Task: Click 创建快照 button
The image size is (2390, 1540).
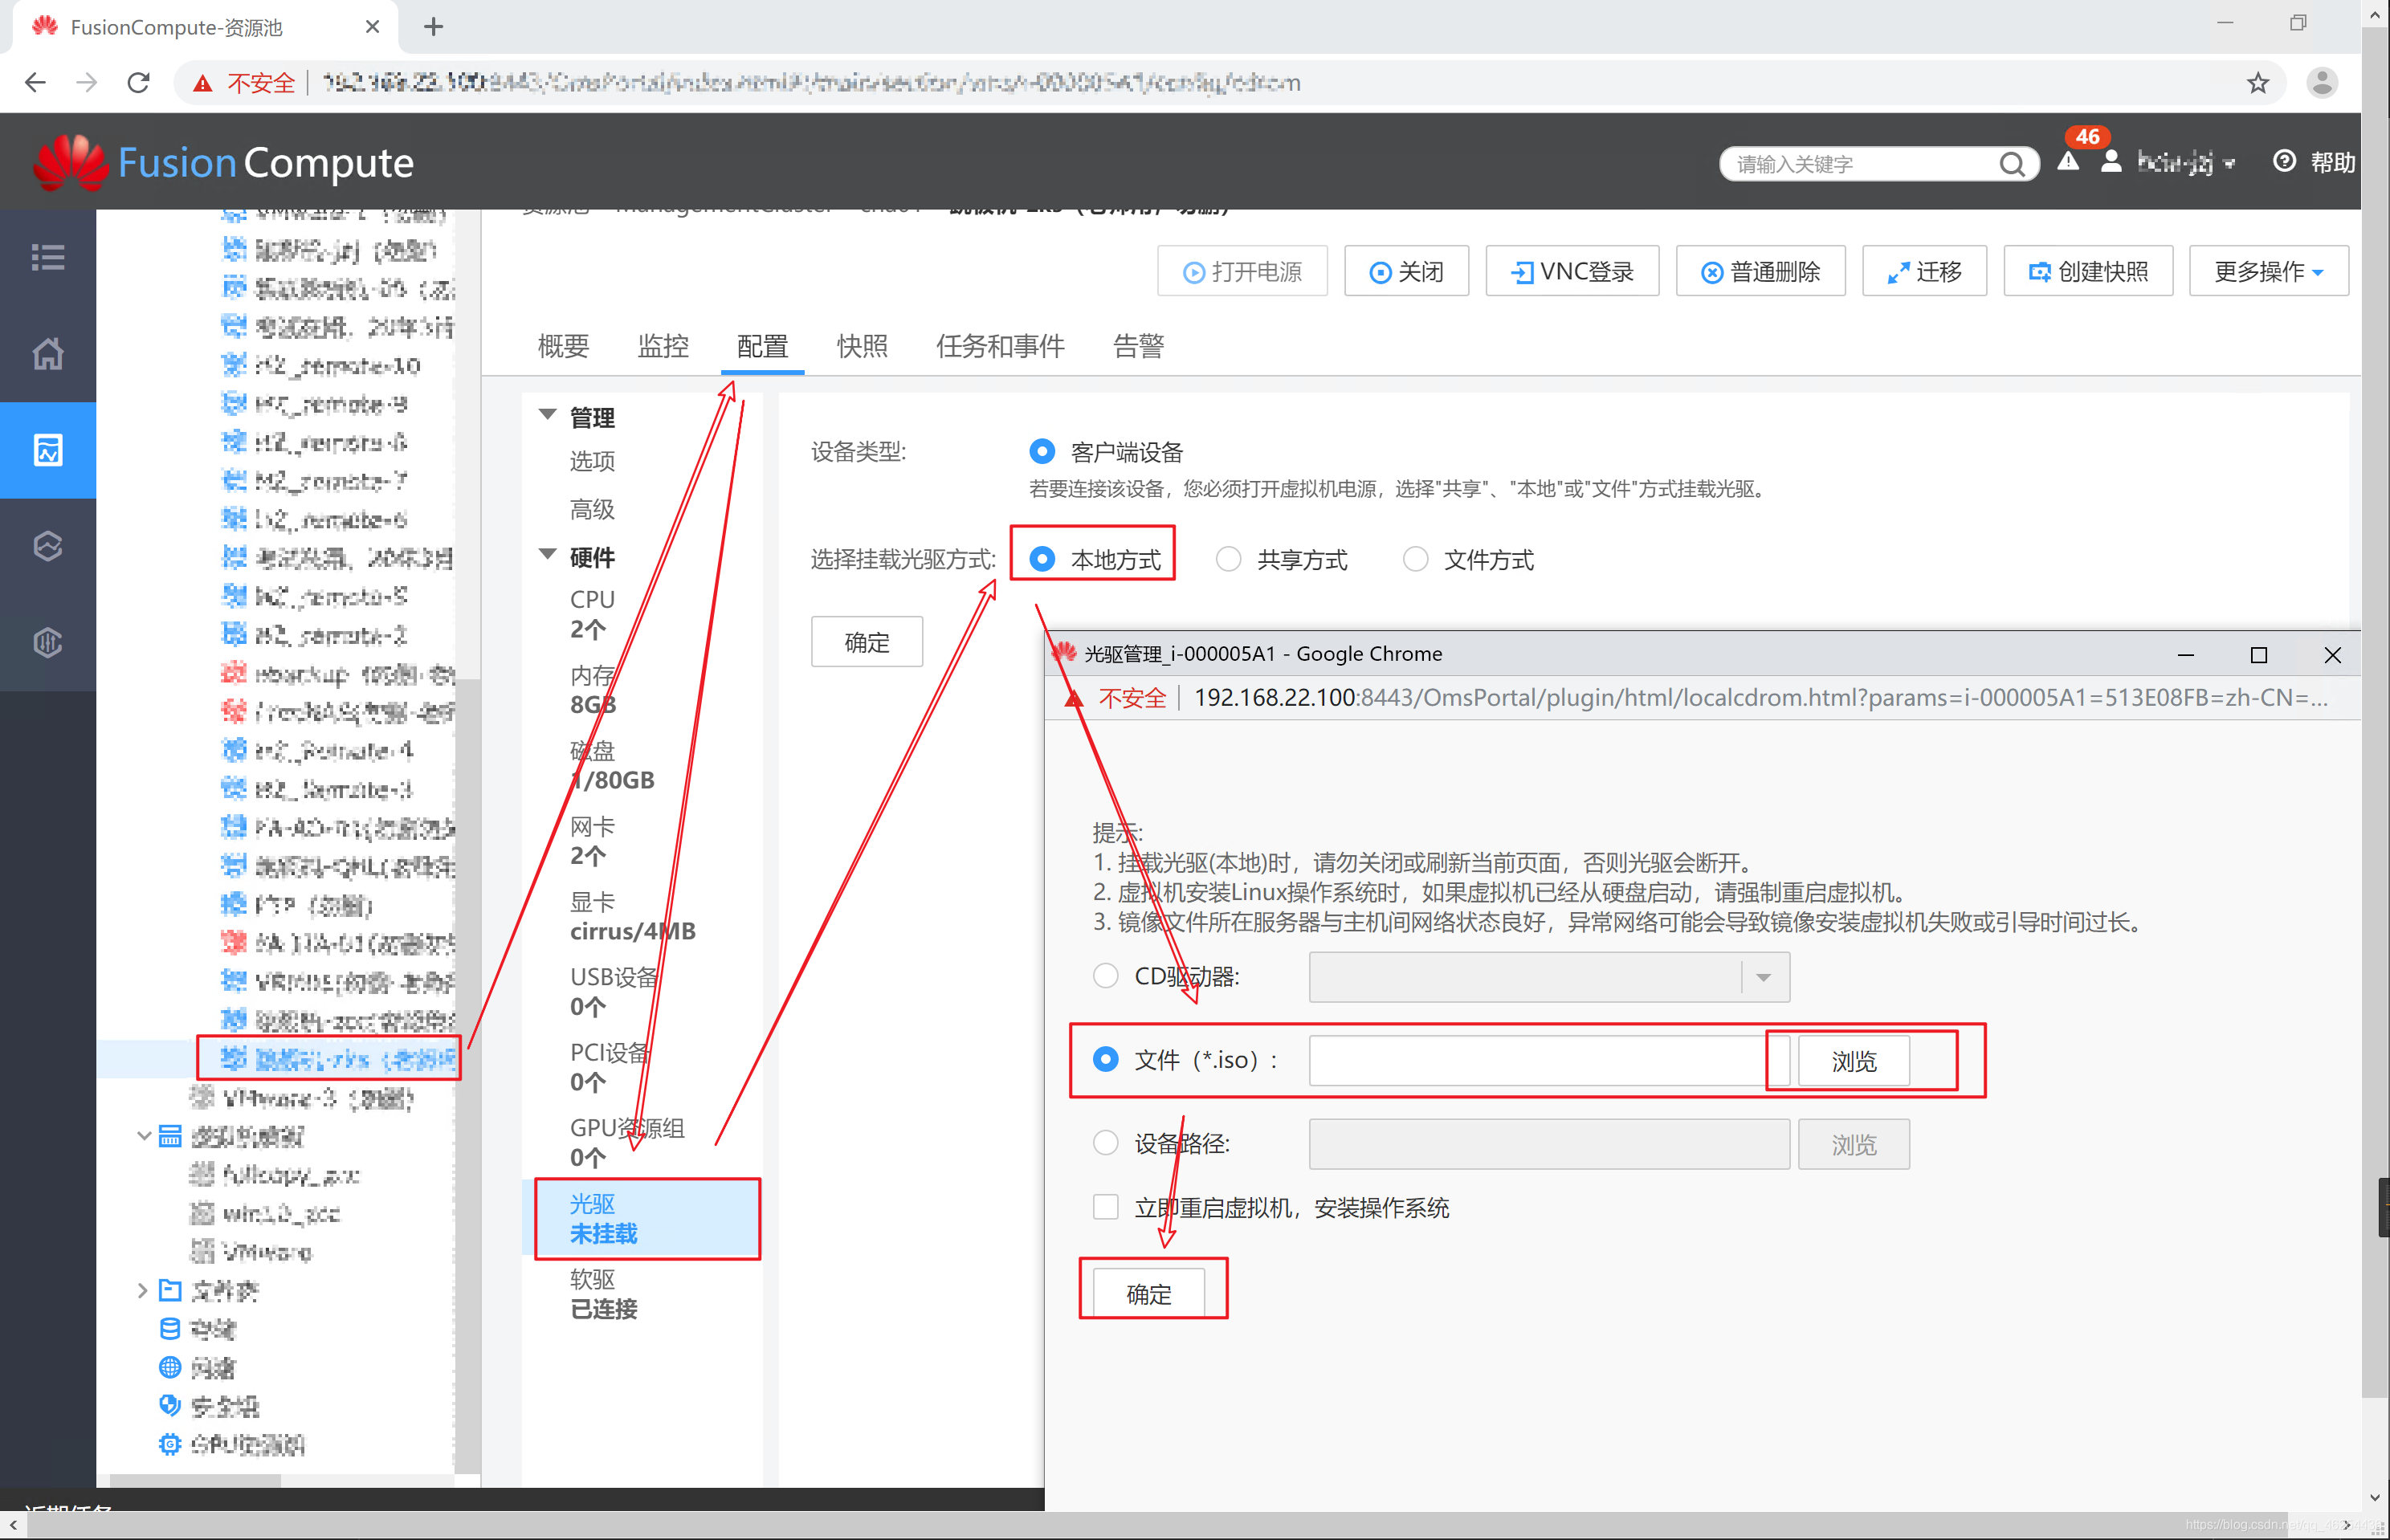Action: coord(2088,271)
